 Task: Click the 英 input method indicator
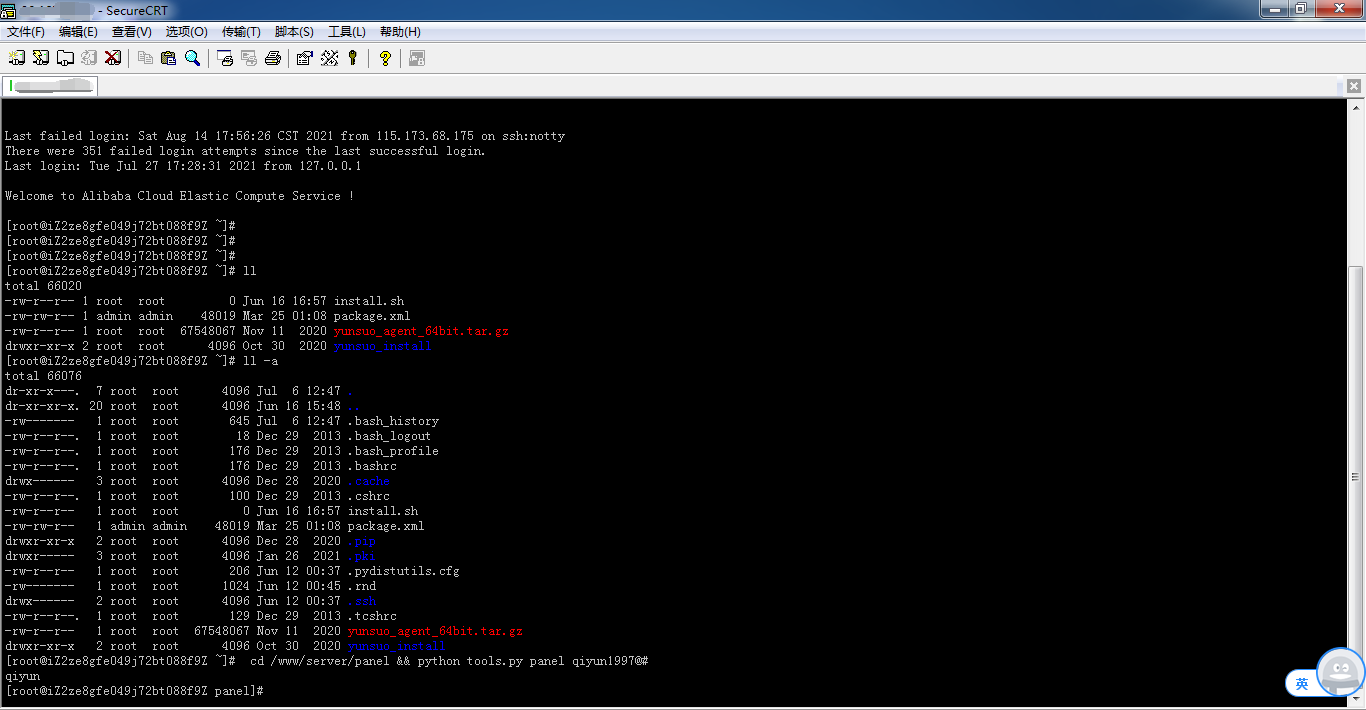[x=1302, y=684]
